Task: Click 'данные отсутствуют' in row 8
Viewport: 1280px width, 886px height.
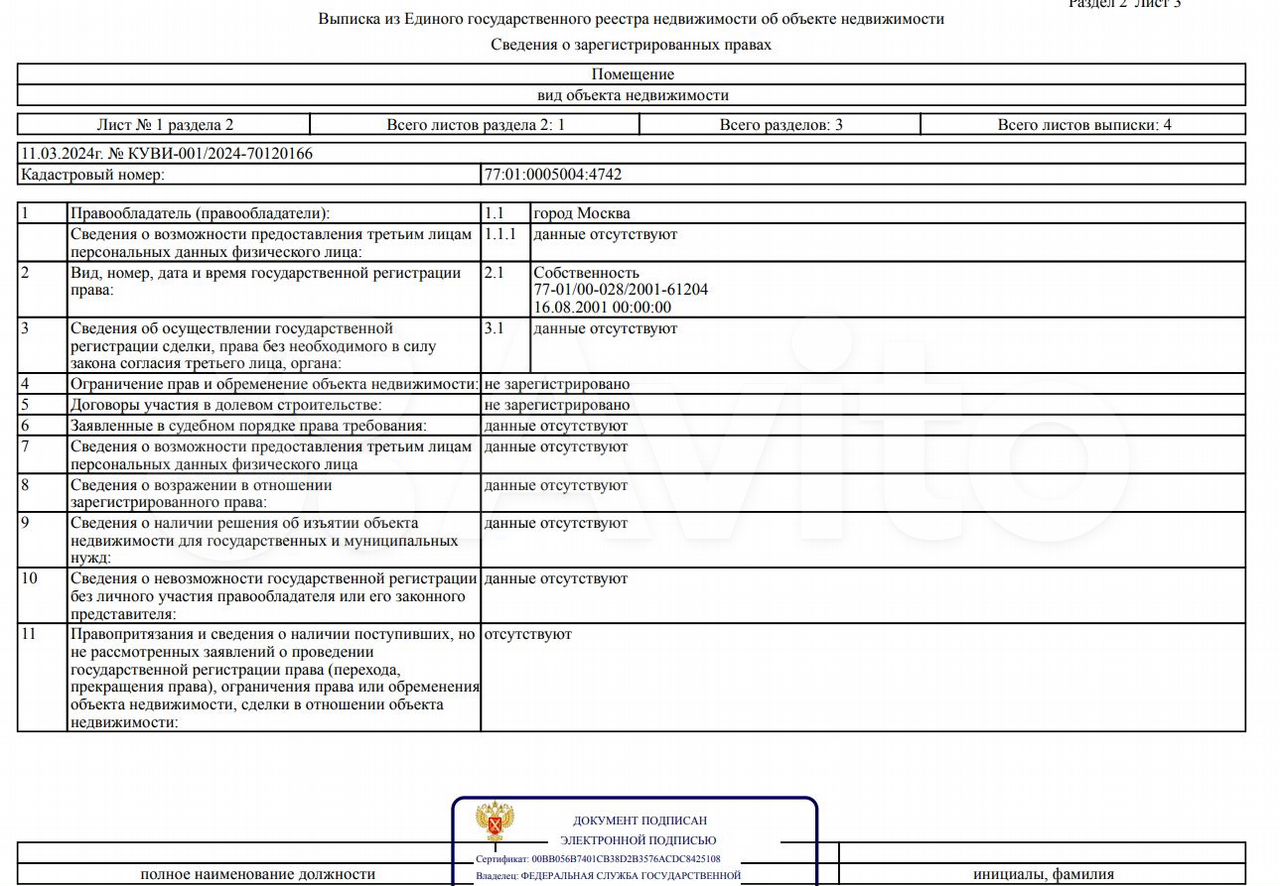Action: click(556, 486)
